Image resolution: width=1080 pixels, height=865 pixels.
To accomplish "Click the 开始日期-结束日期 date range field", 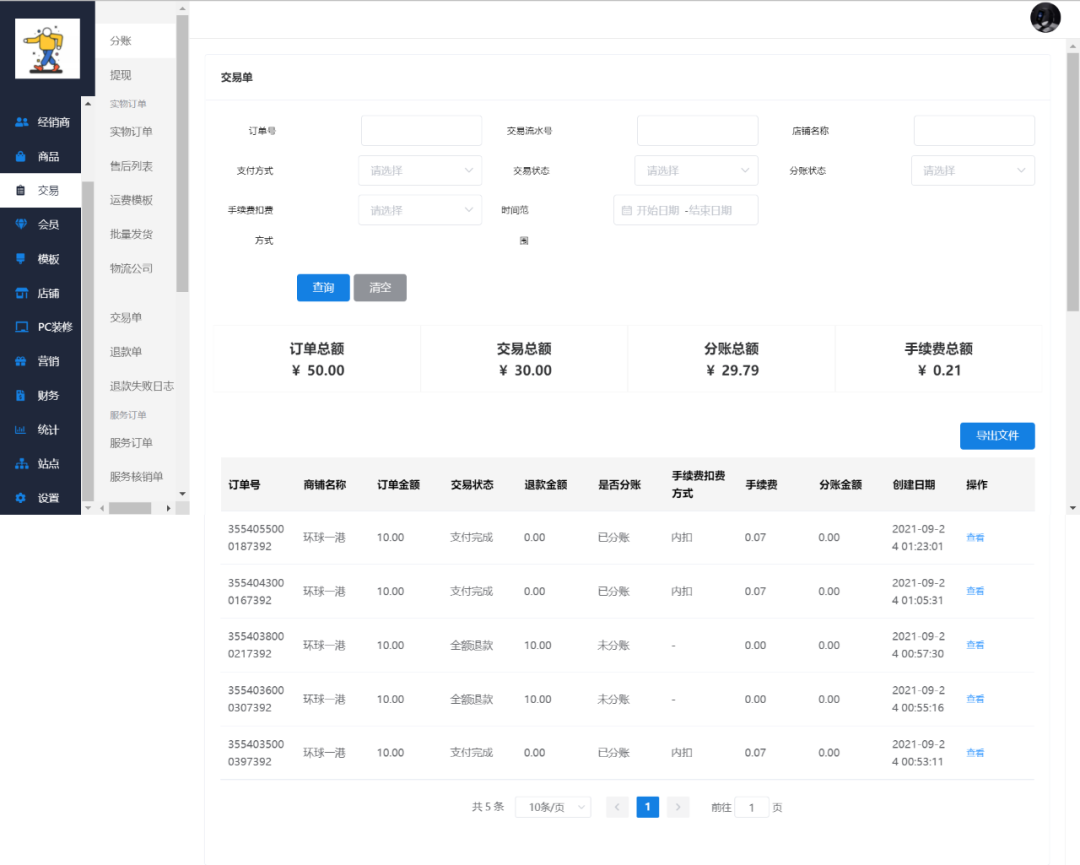I will coord(686,210).
